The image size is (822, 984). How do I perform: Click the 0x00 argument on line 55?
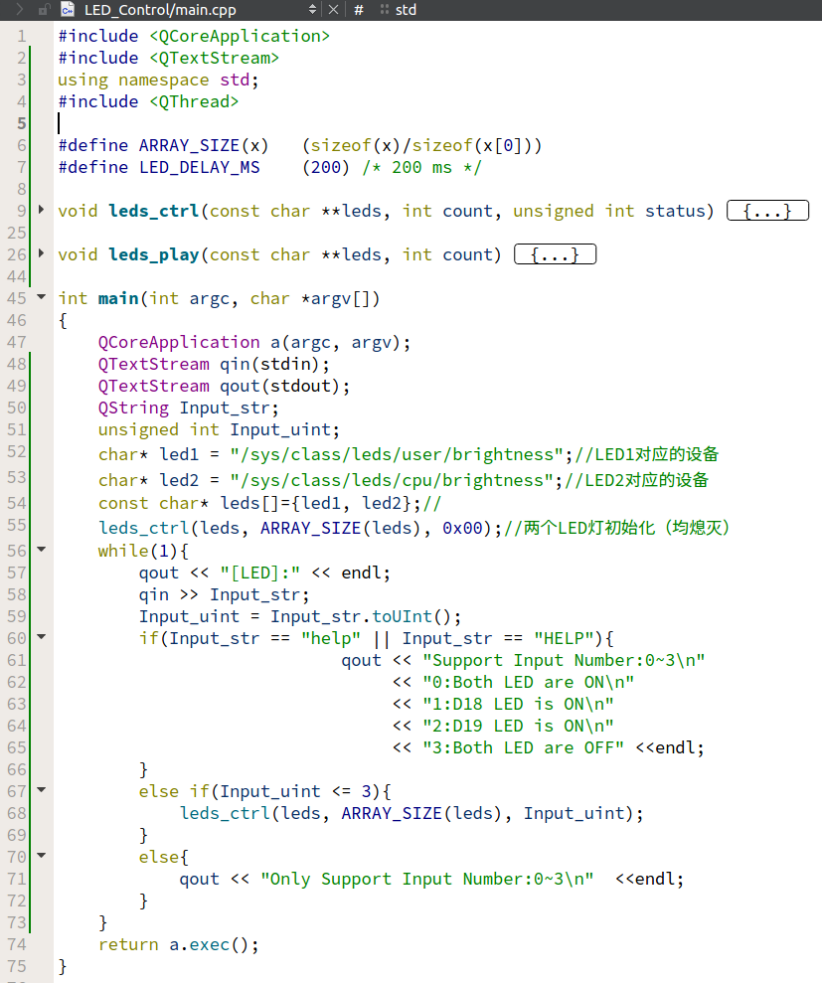[x=462, y=528]
